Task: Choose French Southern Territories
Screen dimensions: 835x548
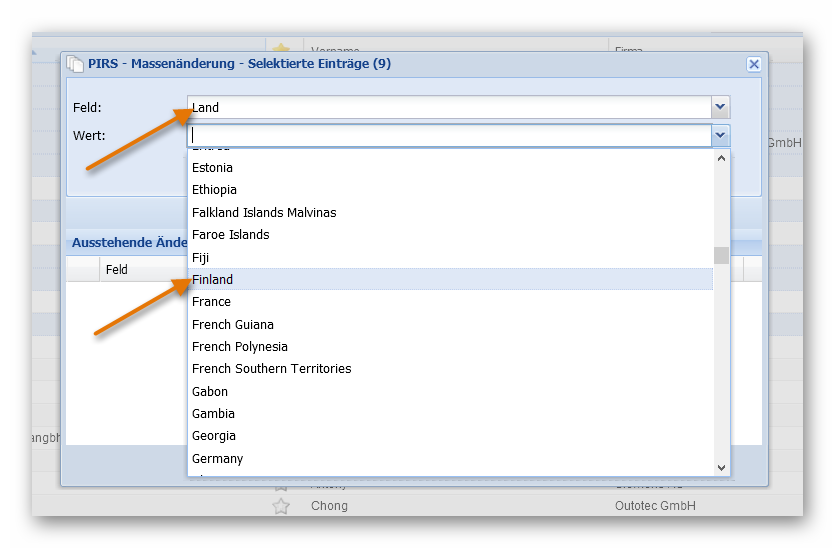Action: pos(272,369)
